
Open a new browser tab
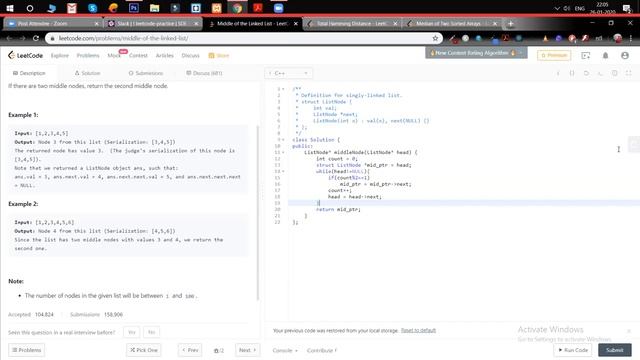coord(510,24)
